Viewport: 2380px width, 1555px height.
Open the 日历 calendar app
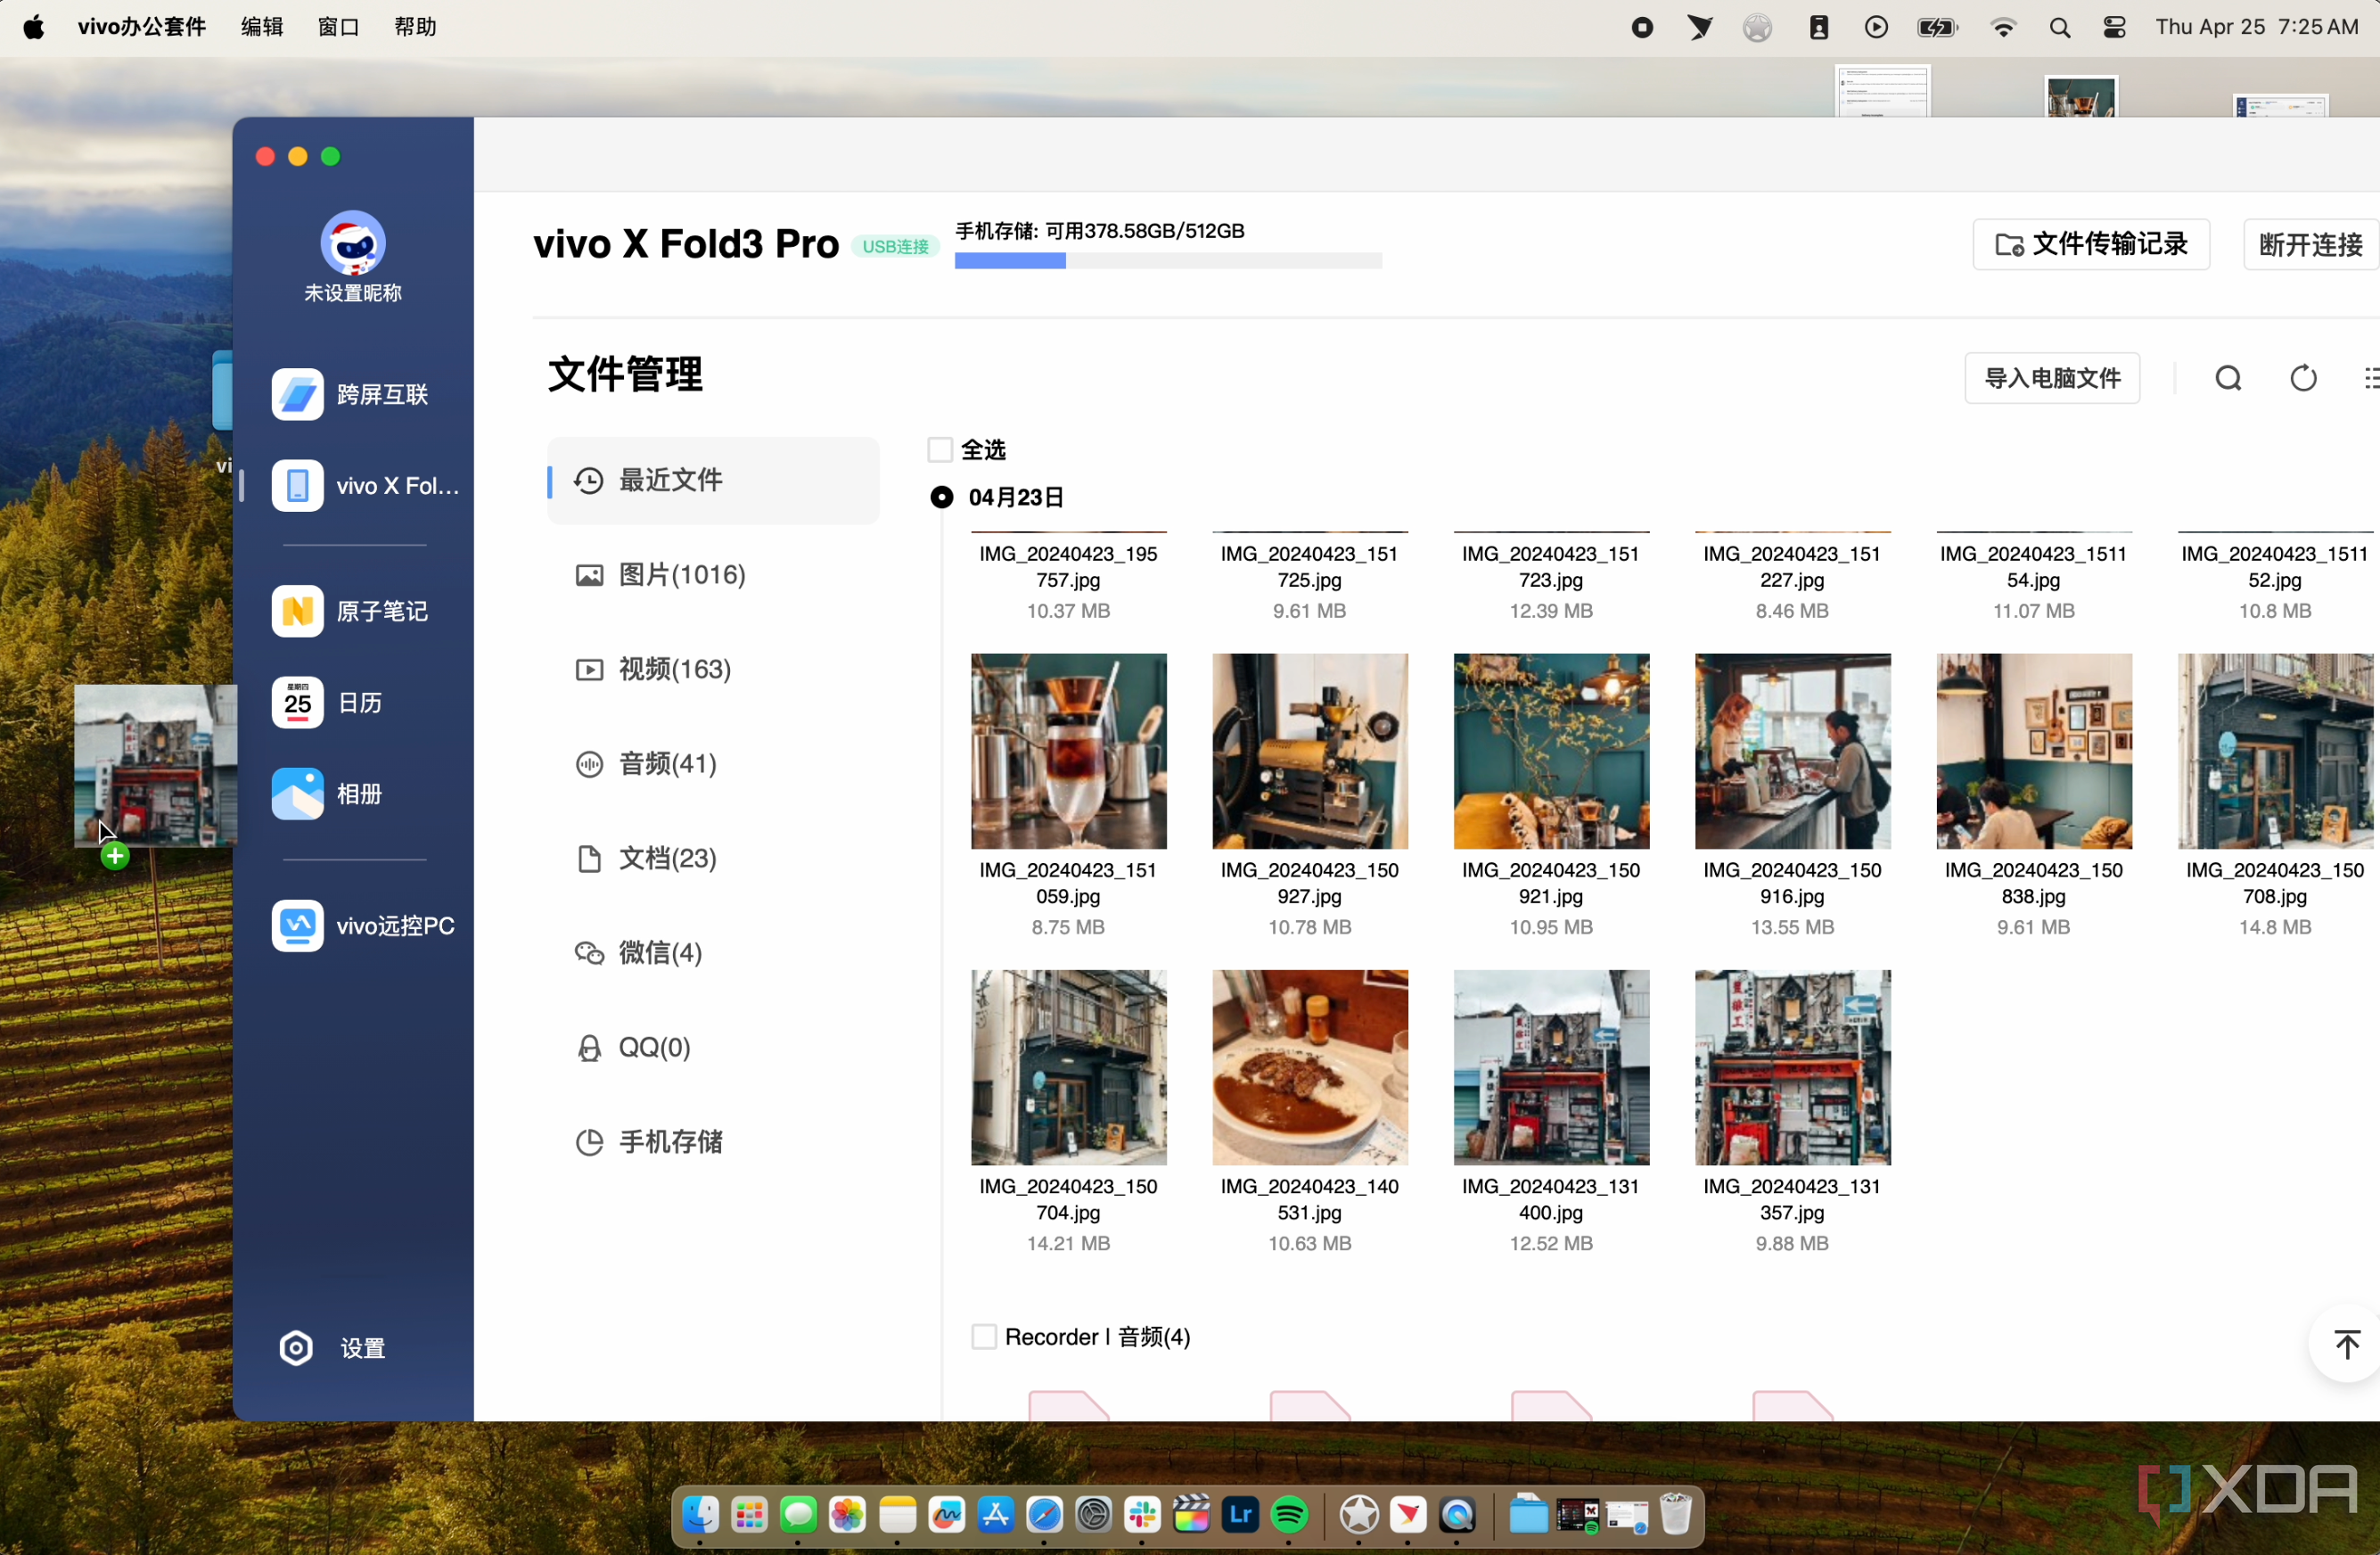pos(328,703)
